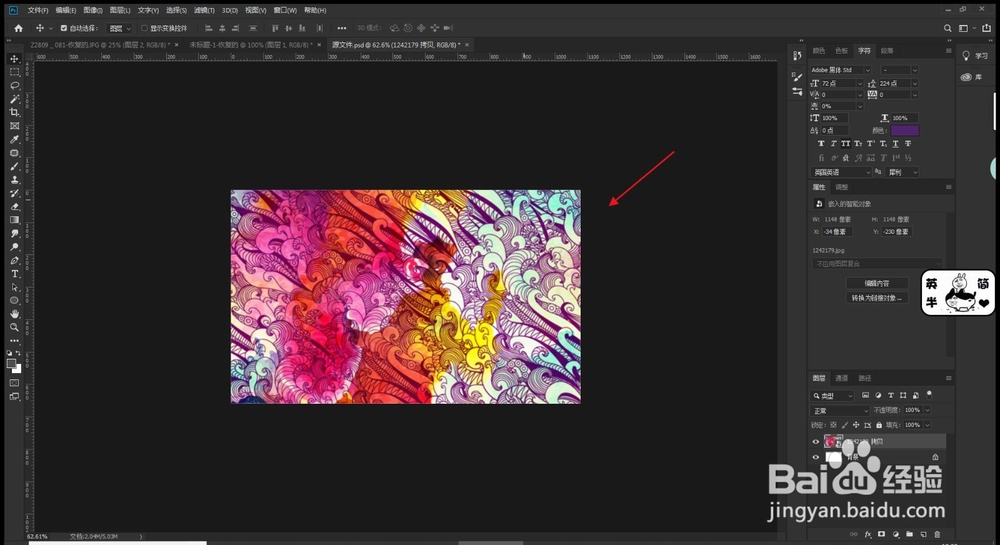Select the Lasso tool
The height and width of the screenshot is (545, 1000).
coord(14,85)
